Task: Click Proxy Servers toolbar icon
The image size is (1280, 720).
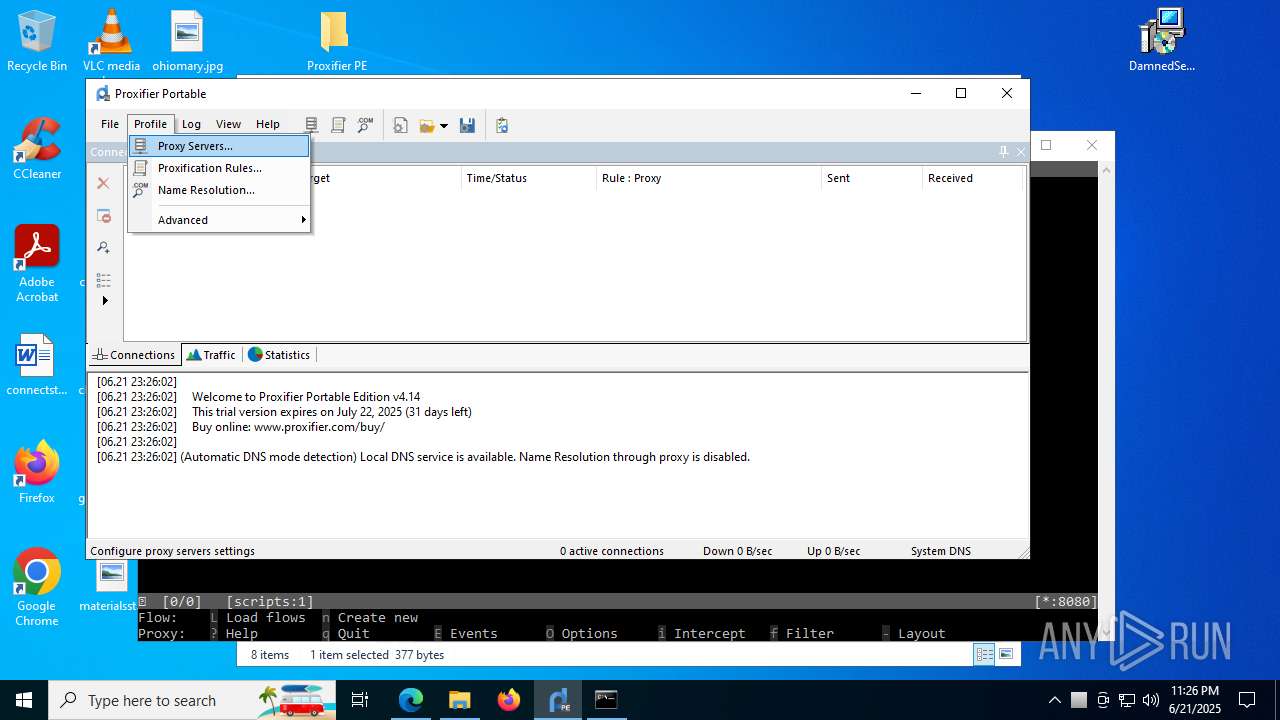Action: tap(312, 125)
